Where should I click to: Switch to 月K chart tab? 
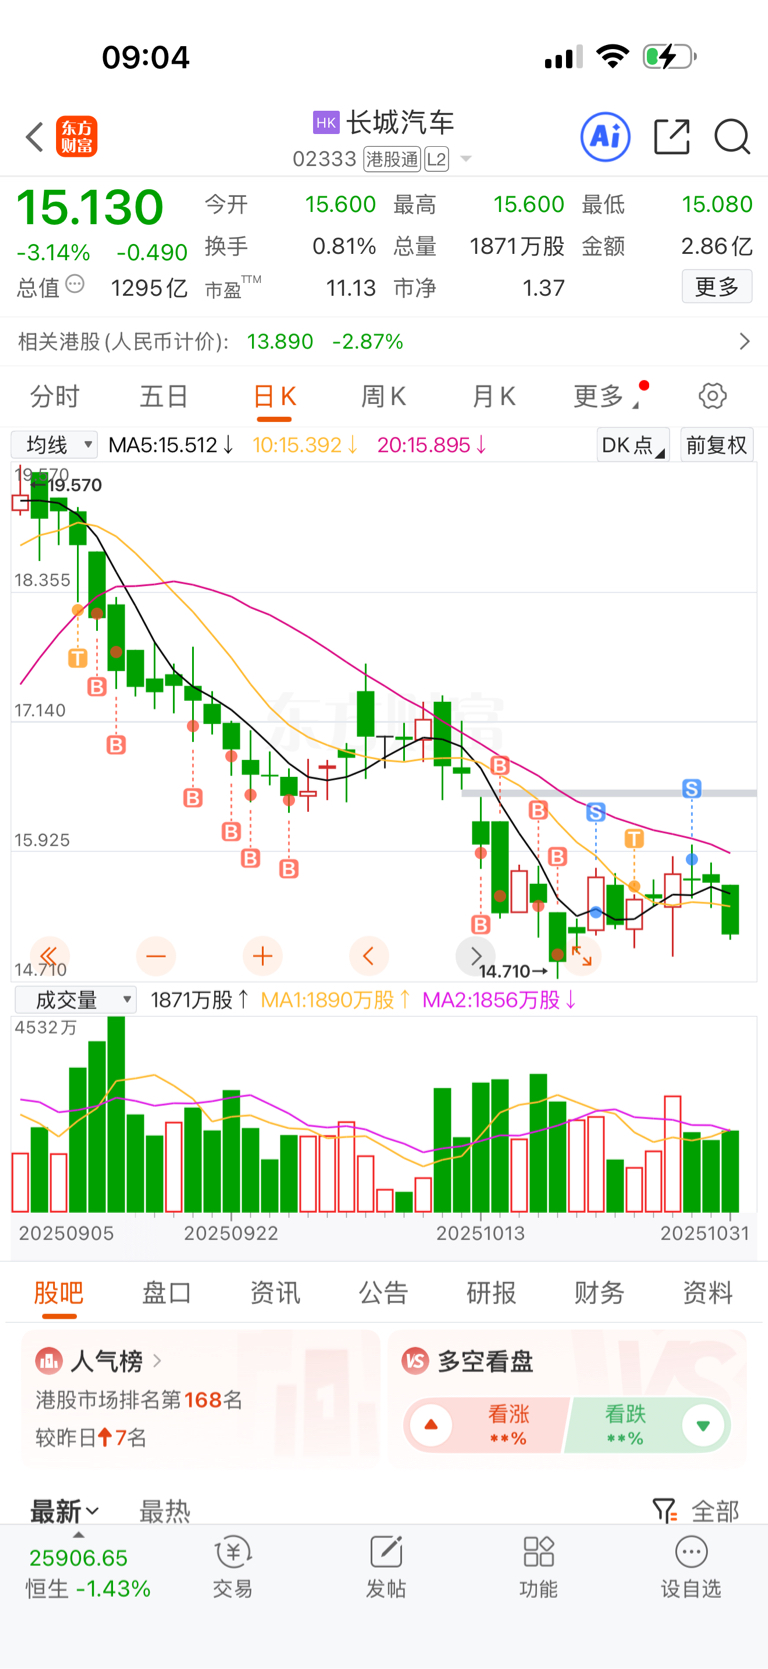coord(493,396)
